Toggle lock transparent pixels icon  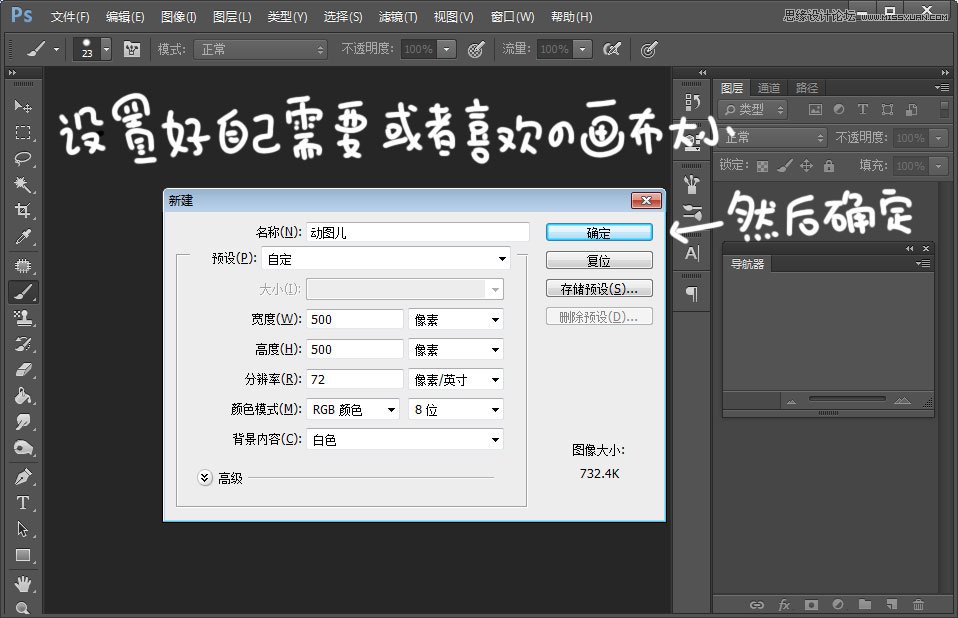pyautogui.click(x=762, y=166)
